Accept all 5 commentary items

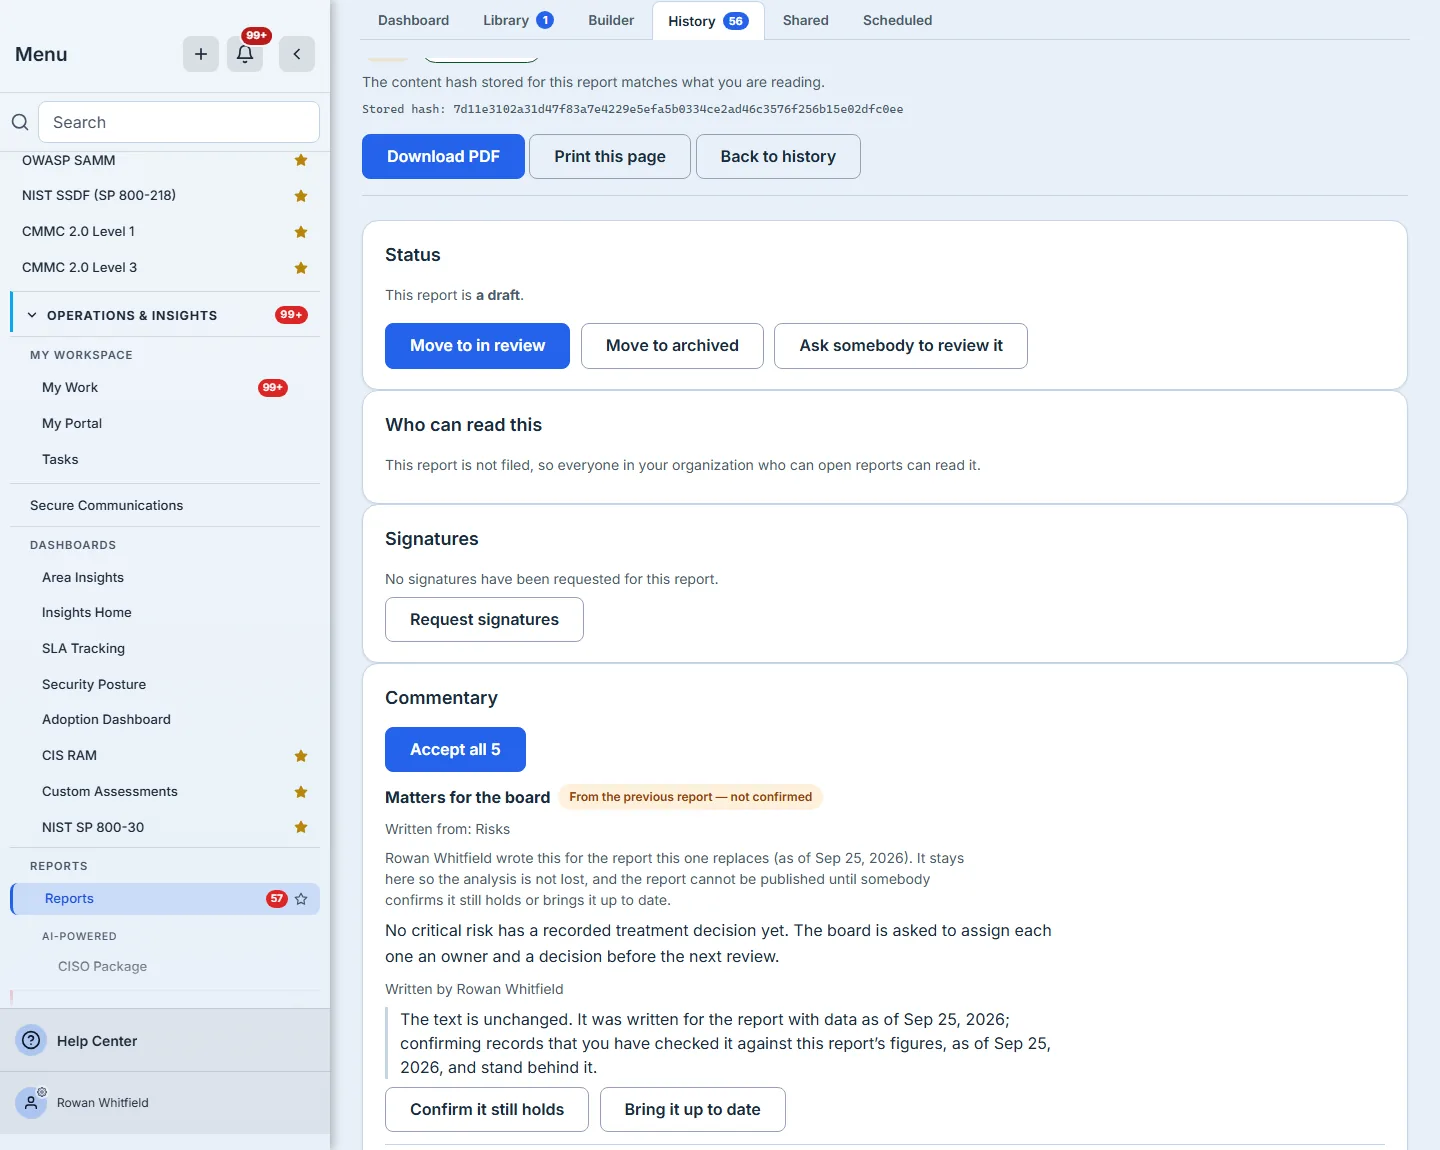(x=455, y=750)
